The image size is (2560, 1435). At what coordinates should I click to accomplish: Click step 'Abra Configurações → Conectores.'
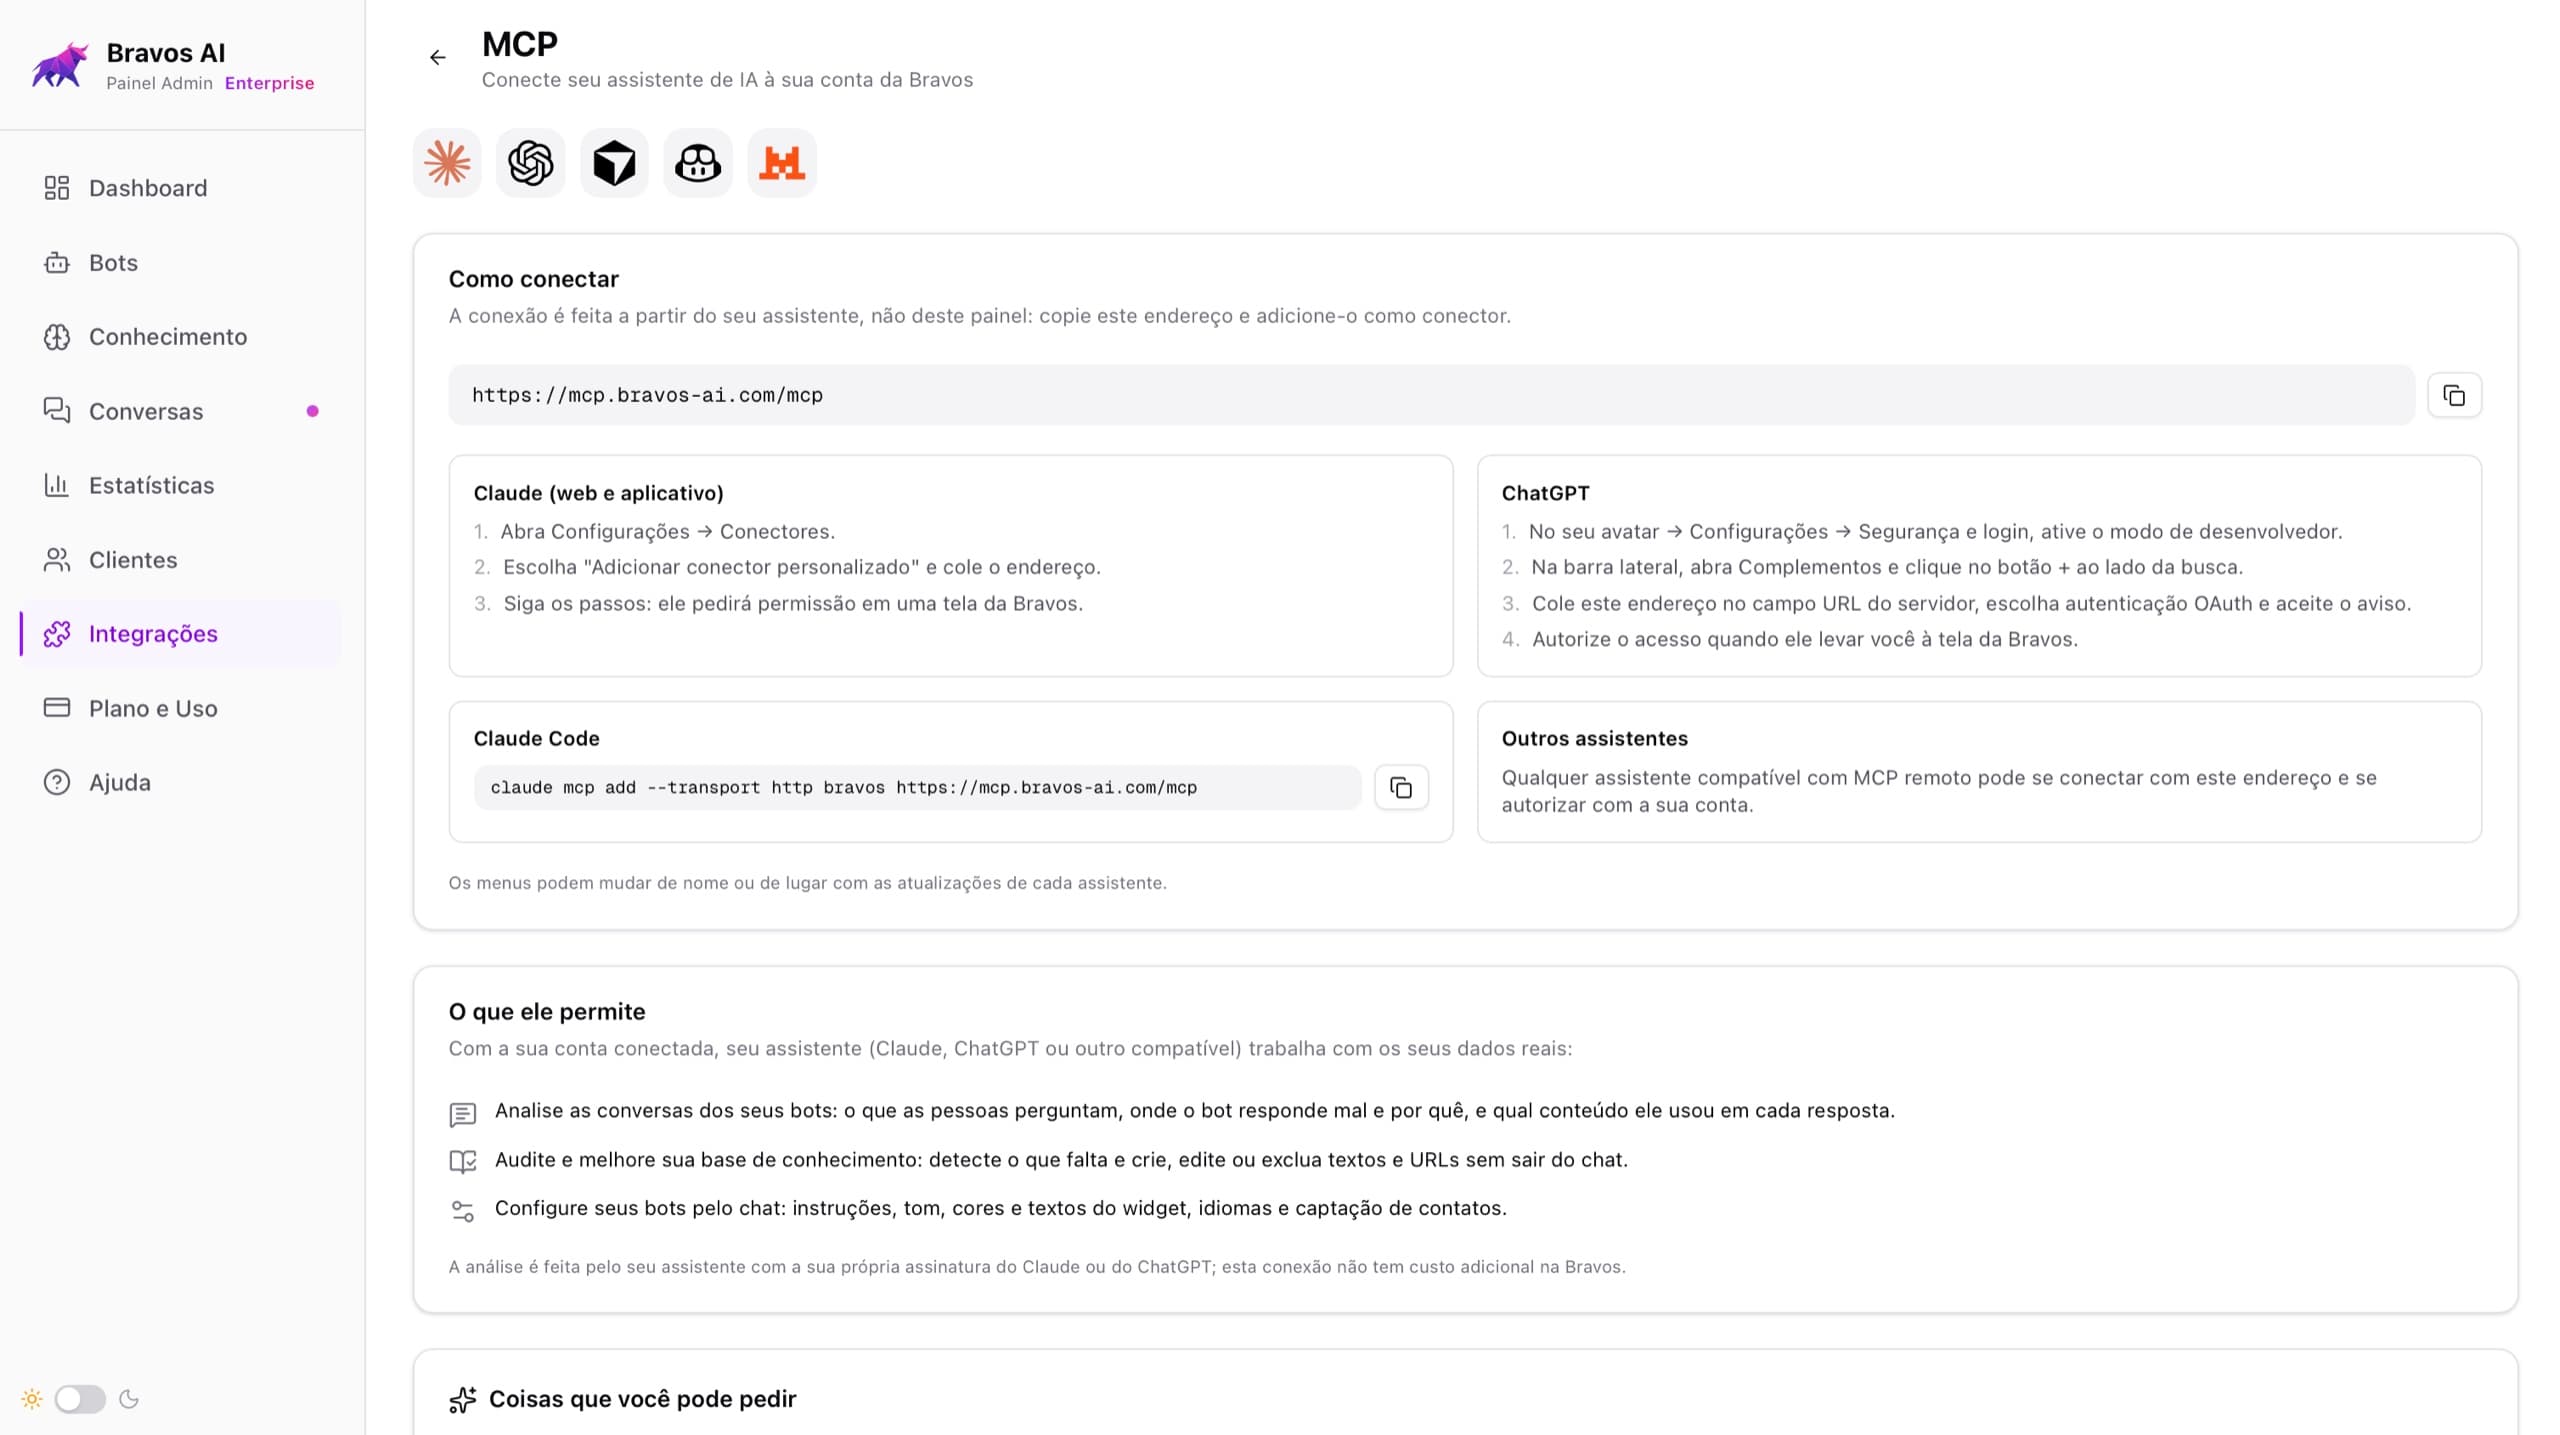pyautogui.click(x=667, y=532)
